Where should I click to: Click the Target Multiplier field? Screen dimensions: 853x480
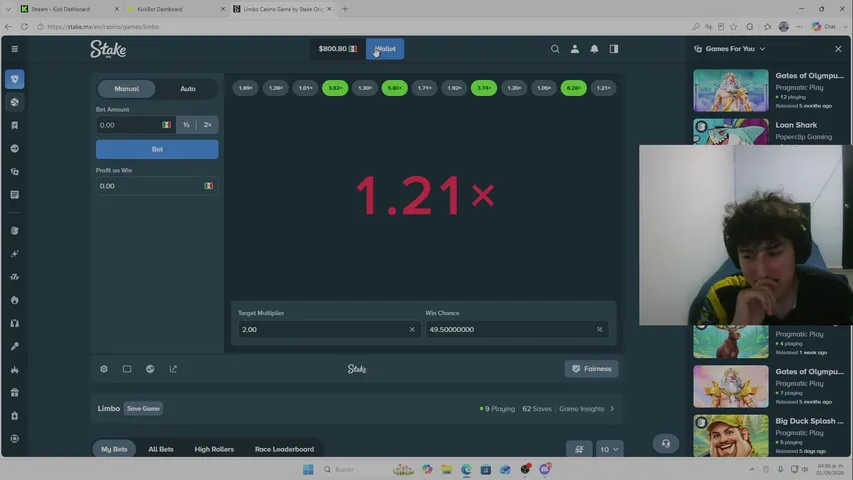[329, 329]
